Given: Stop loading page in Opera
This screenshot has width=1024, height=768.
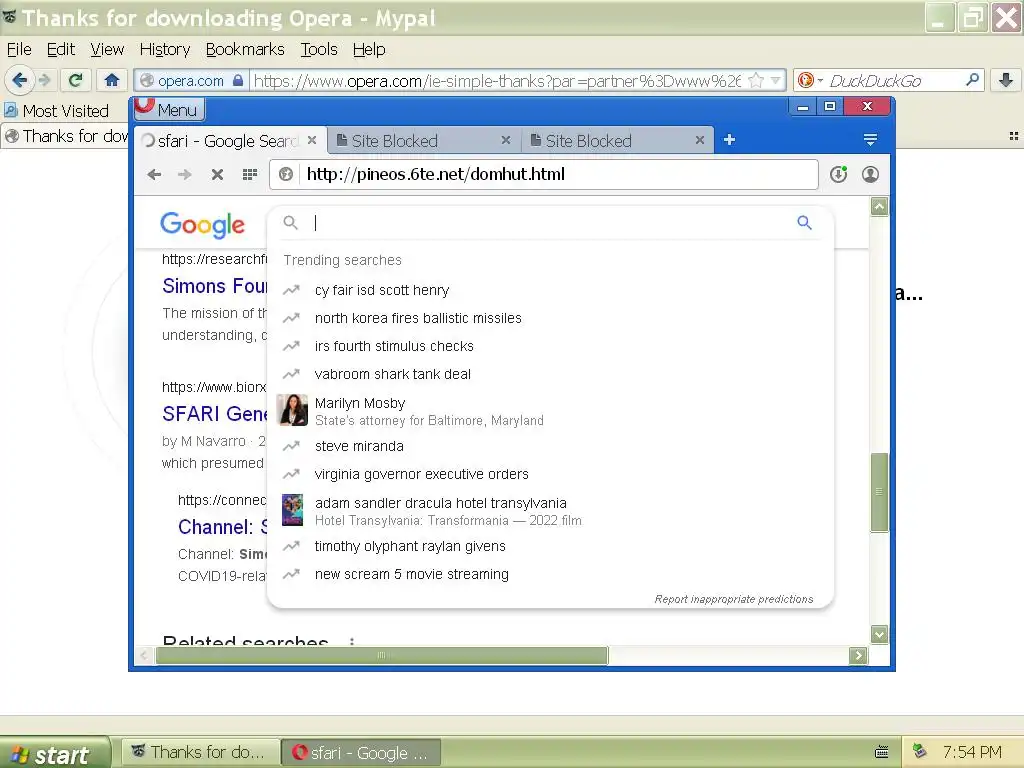Looking at the screenshot, I should pyautogui.click(x=217, y=174).
